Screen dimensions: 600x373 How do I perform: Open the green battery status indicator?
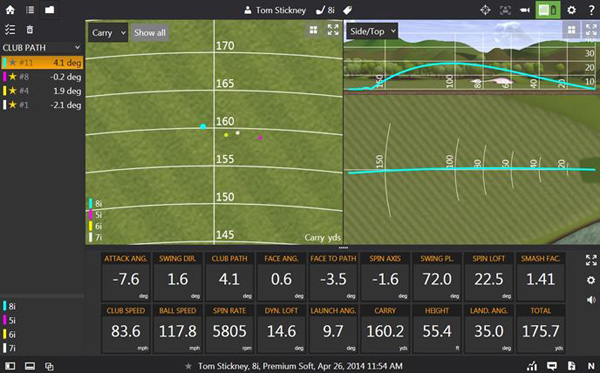point(548,10)
